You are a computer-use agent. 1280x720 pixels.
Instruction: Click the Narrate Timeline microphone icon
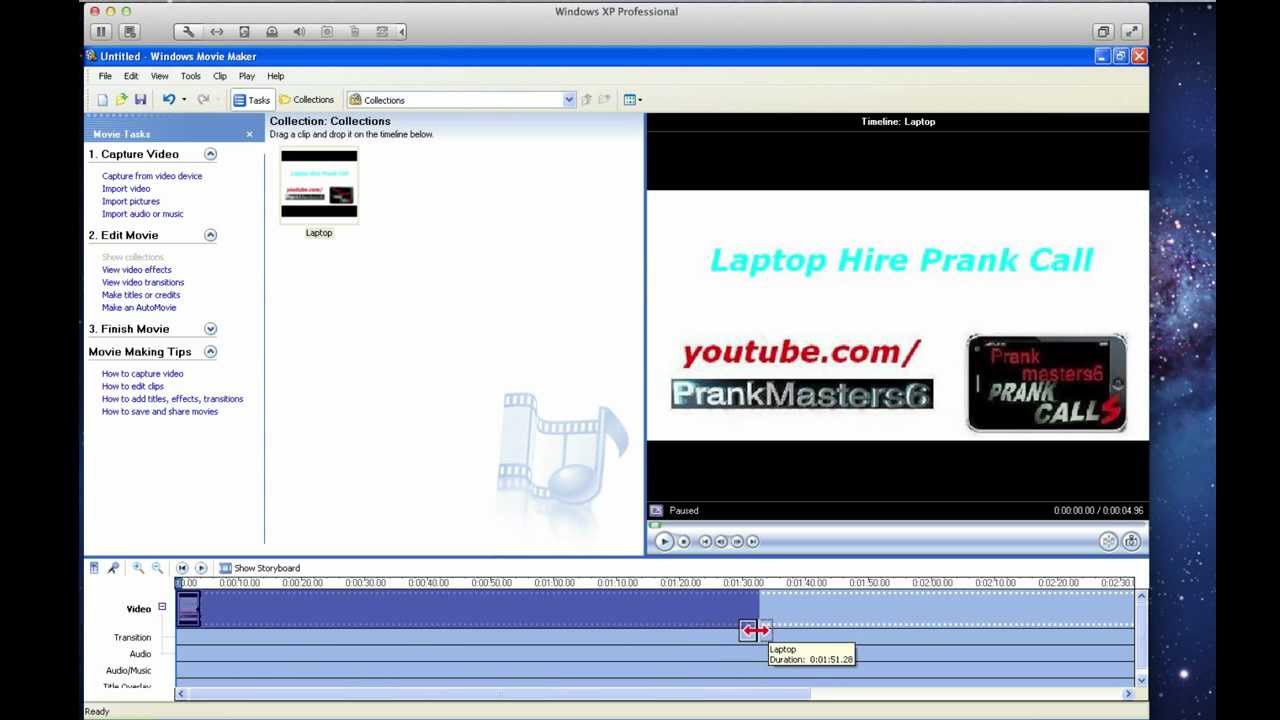[x=113, y=568]
